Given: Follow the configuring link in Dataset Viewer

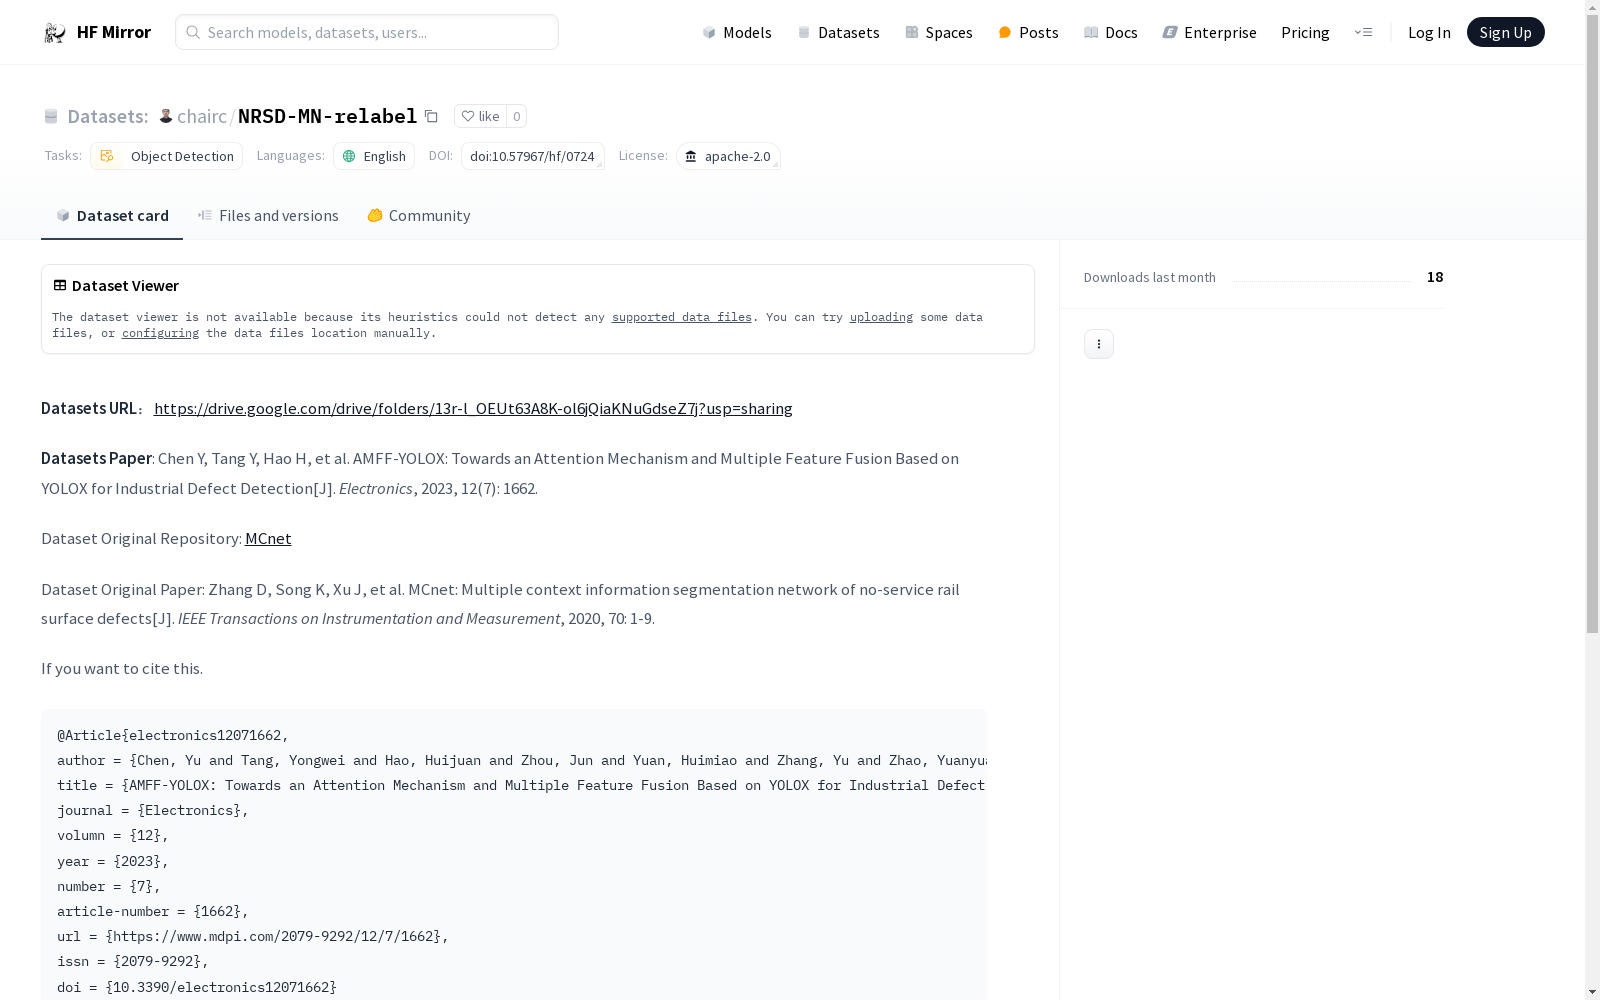Looking at the screenshot, I should click(160, 333).
